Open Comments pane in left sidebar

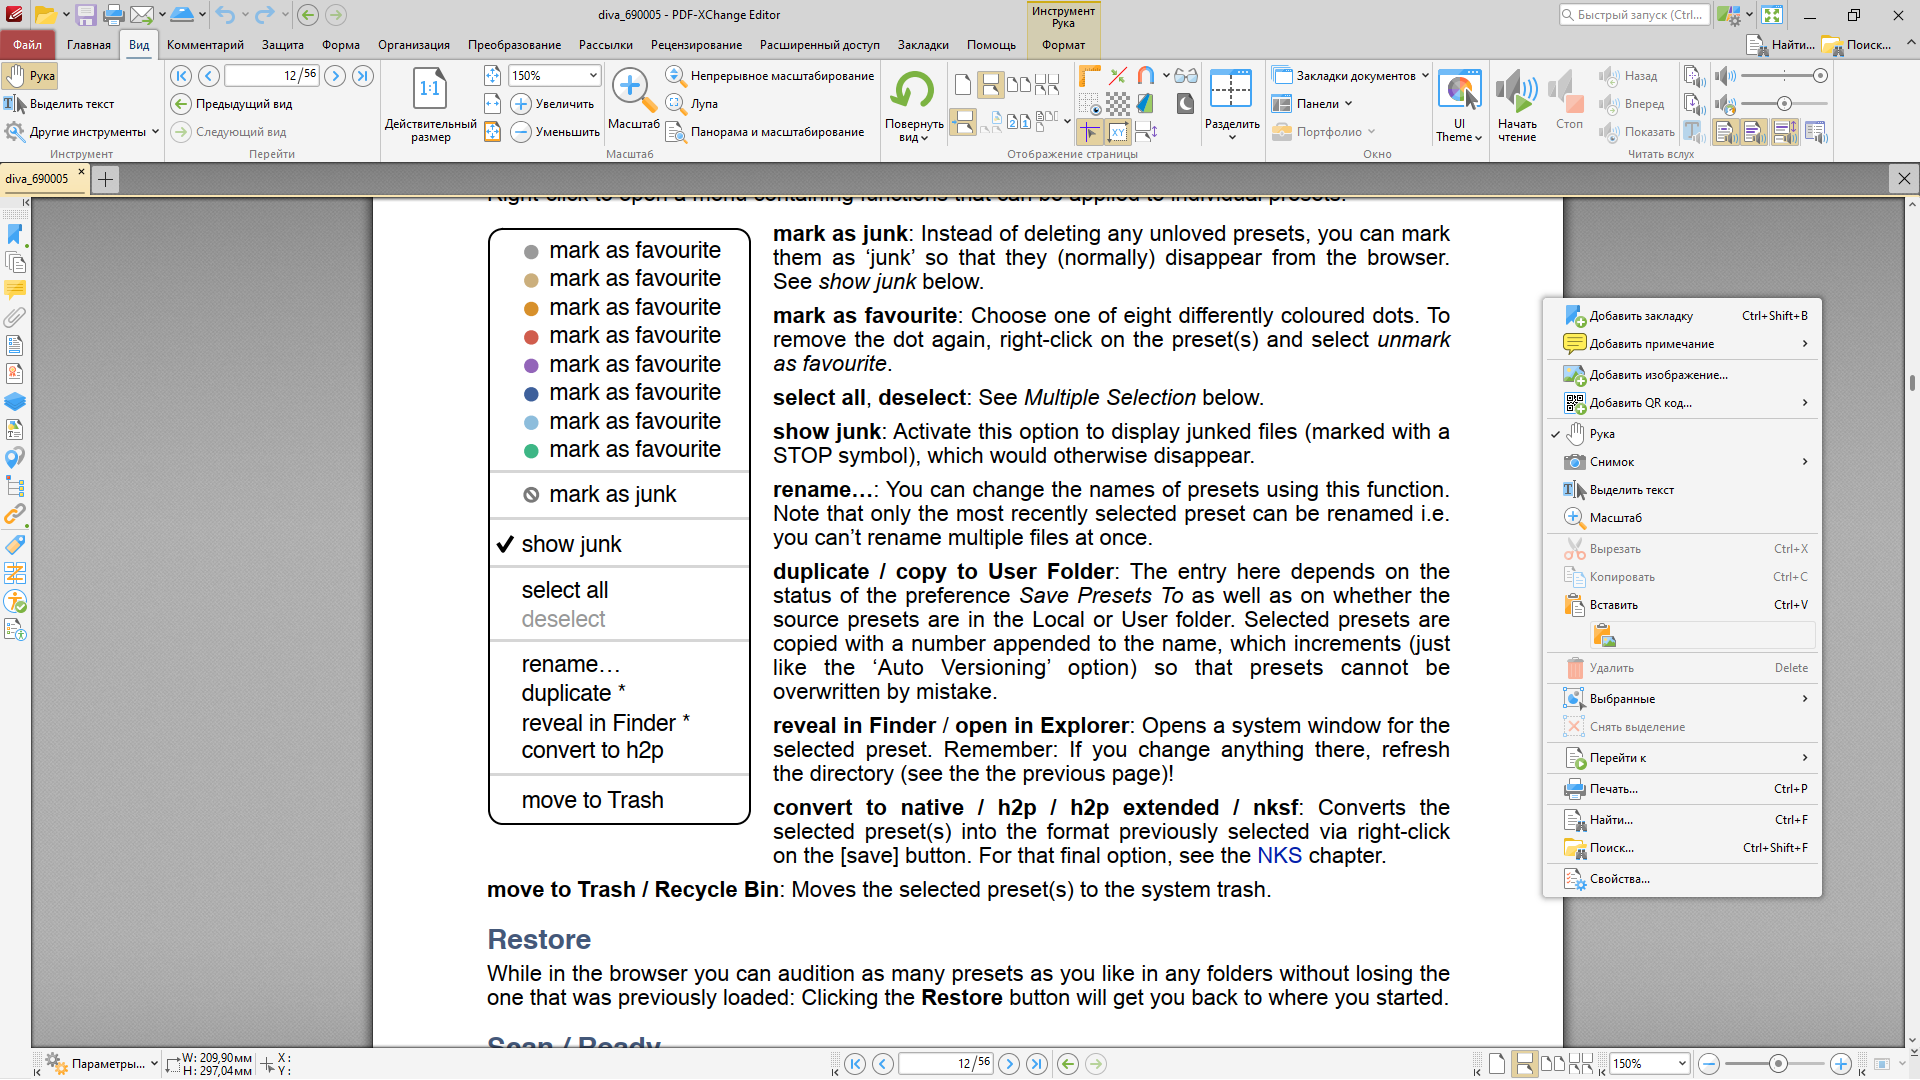tap(15, 290)
